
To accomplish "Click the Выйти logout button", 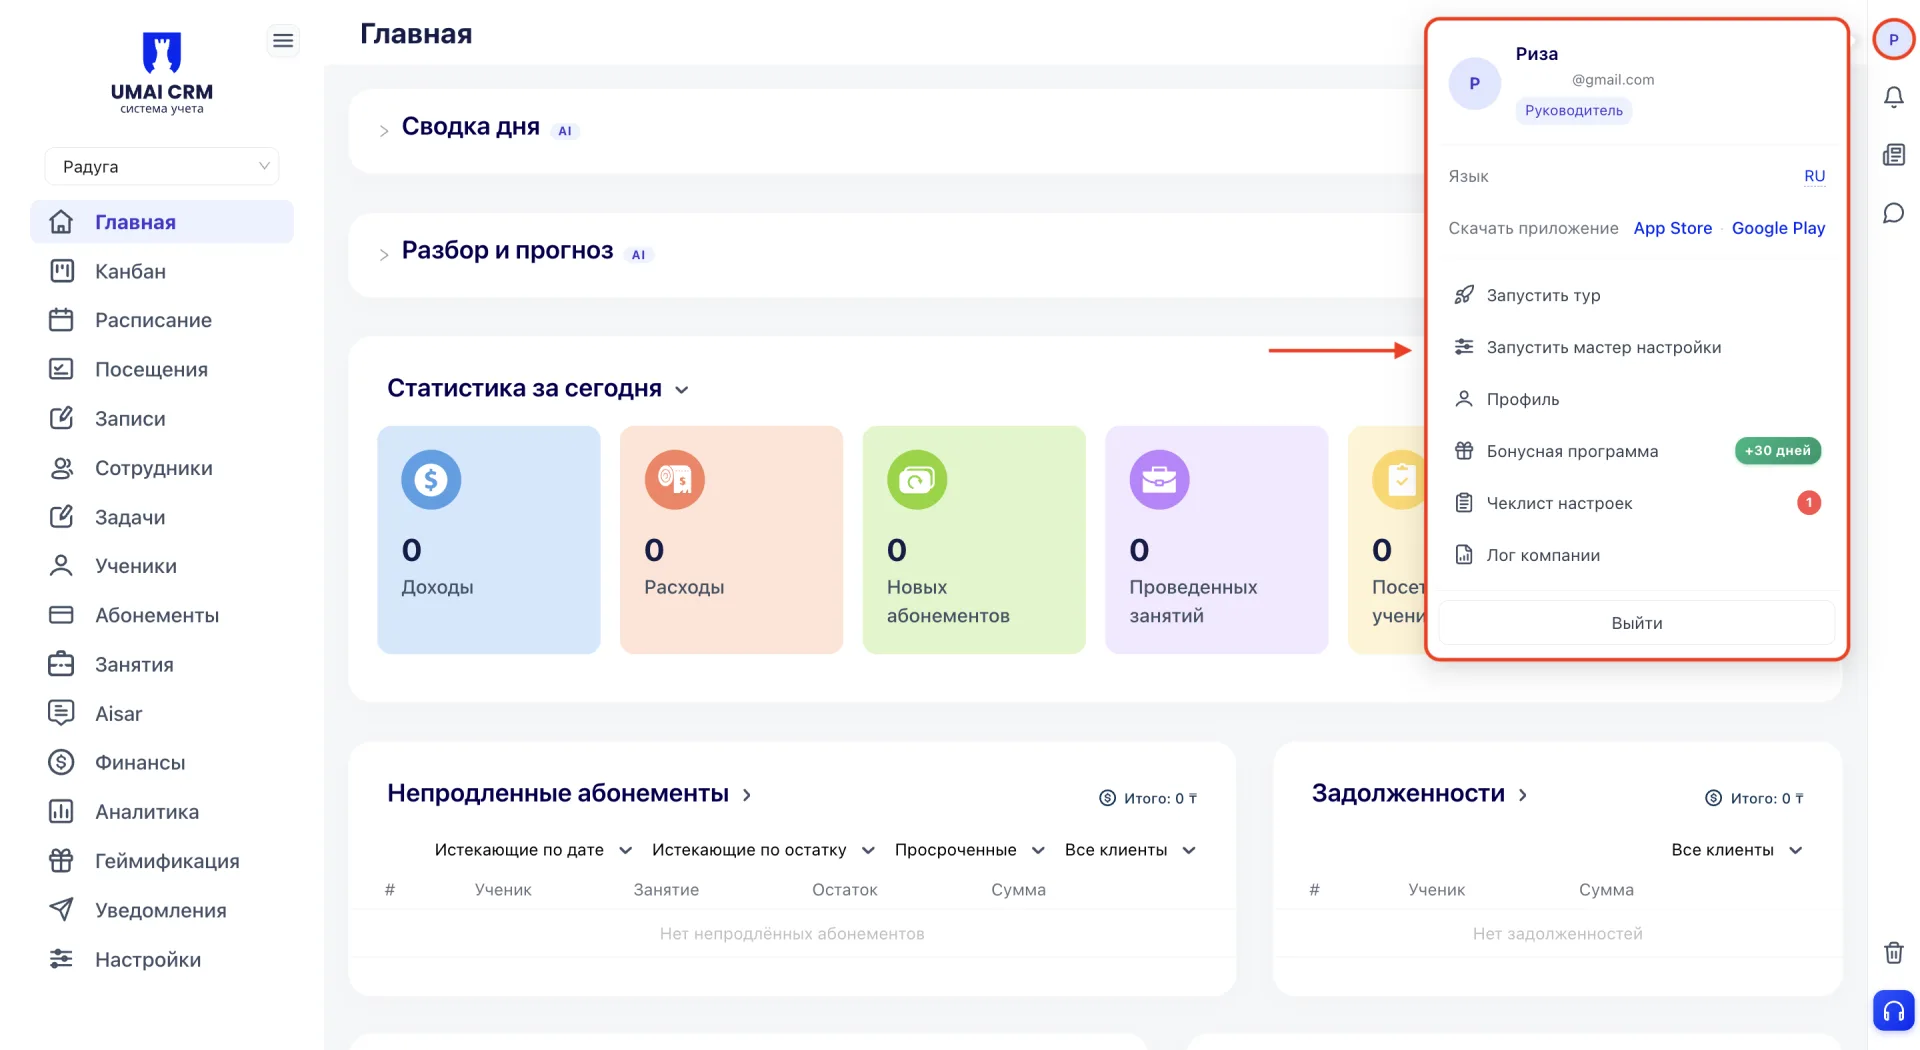I will pos(1637,623).
